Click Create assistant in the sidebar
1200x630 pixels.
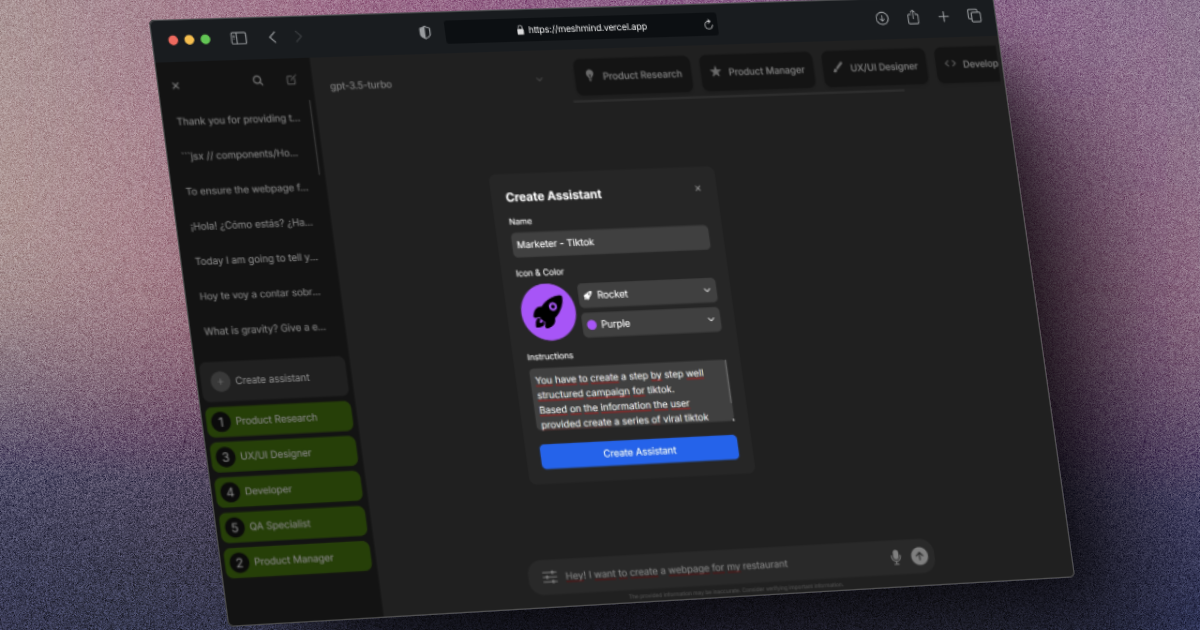pos(273,379)
